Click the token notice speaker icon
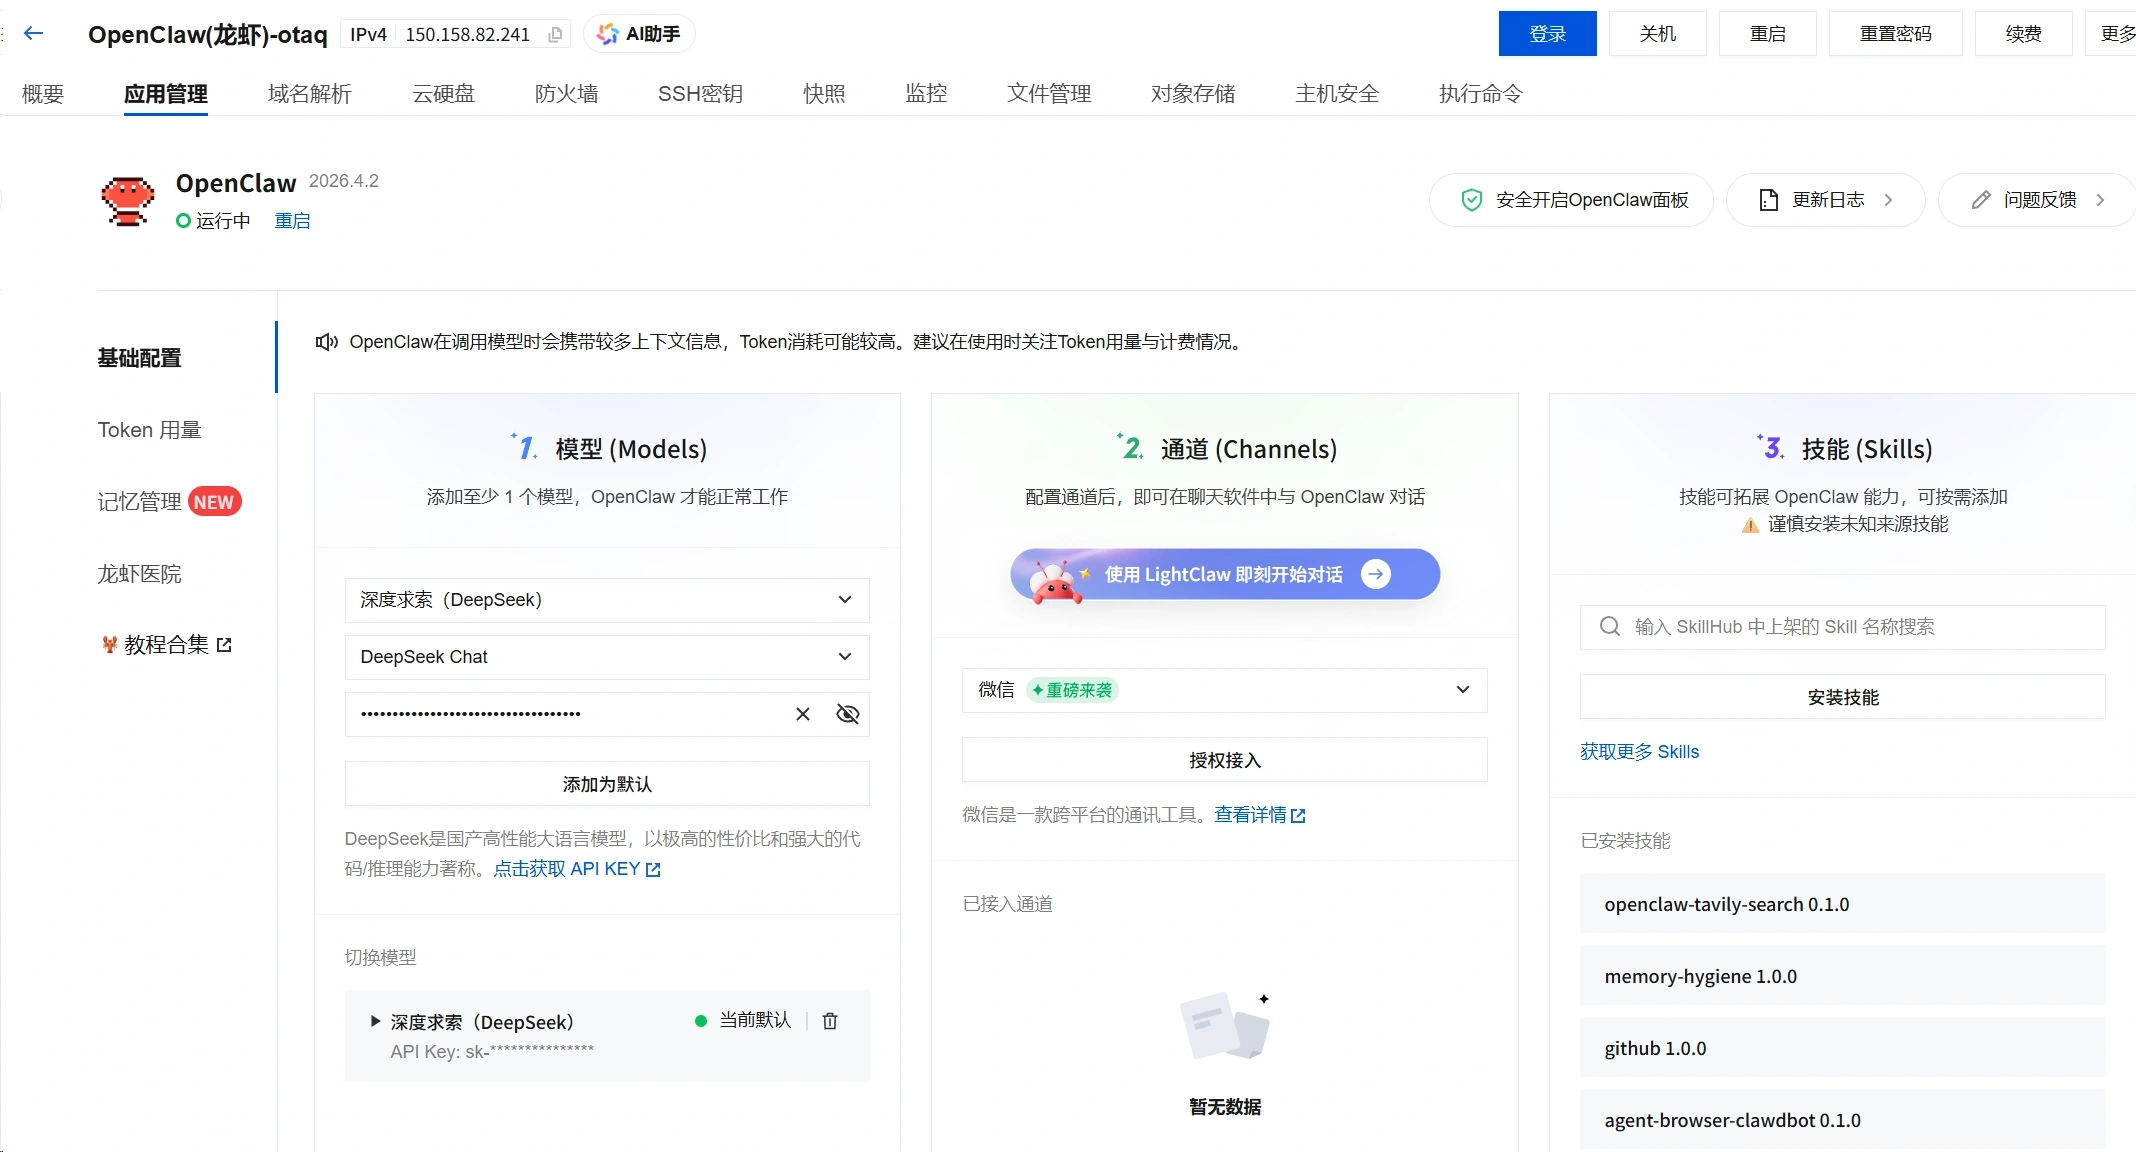 click(327, 342)
